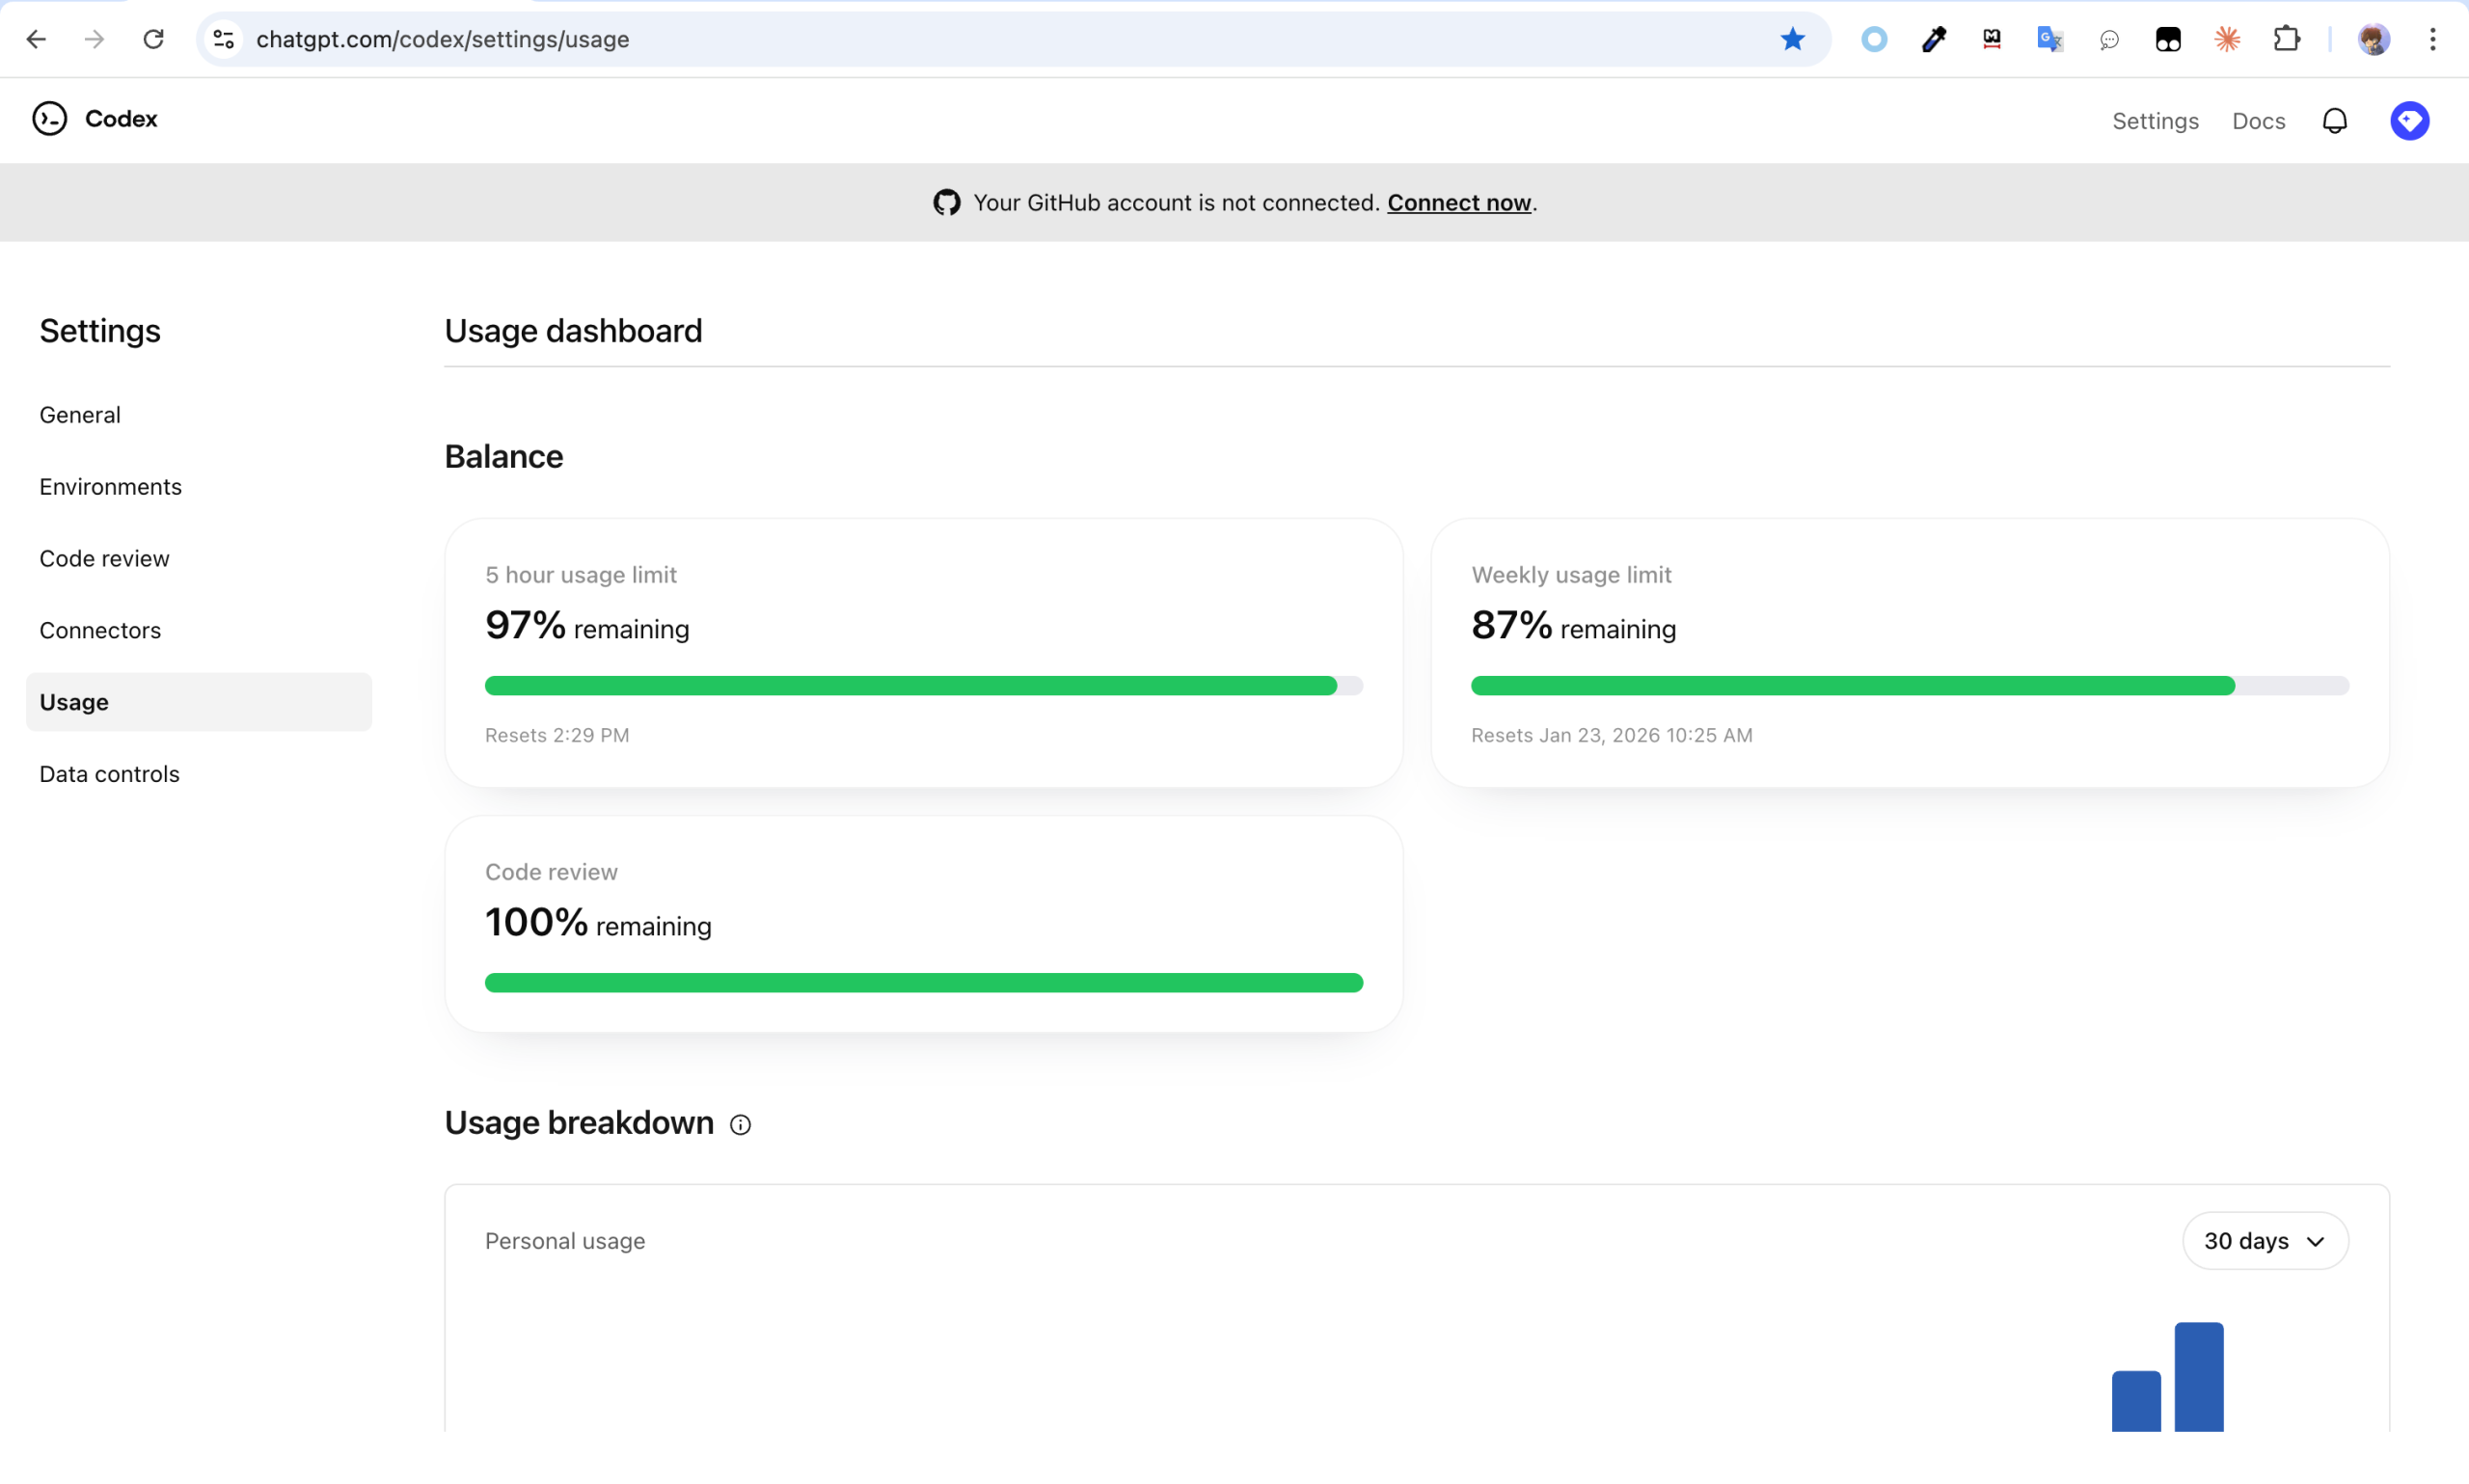Screen dimensions: 2469x1484
Task: Click the Weekly usage limit progress bar
Action: pos(1909,686)
